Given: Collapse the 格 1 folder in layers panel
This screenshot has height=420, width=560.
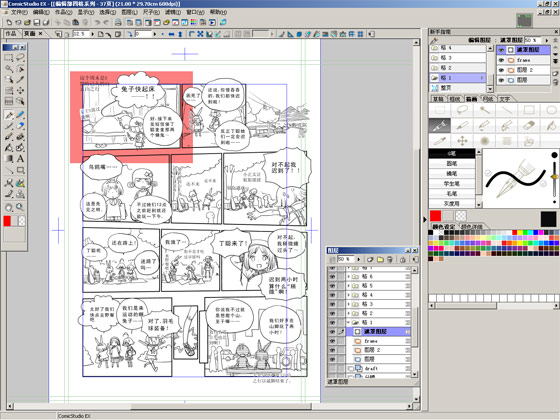Looking at the screenshot, I should [349, 322].
